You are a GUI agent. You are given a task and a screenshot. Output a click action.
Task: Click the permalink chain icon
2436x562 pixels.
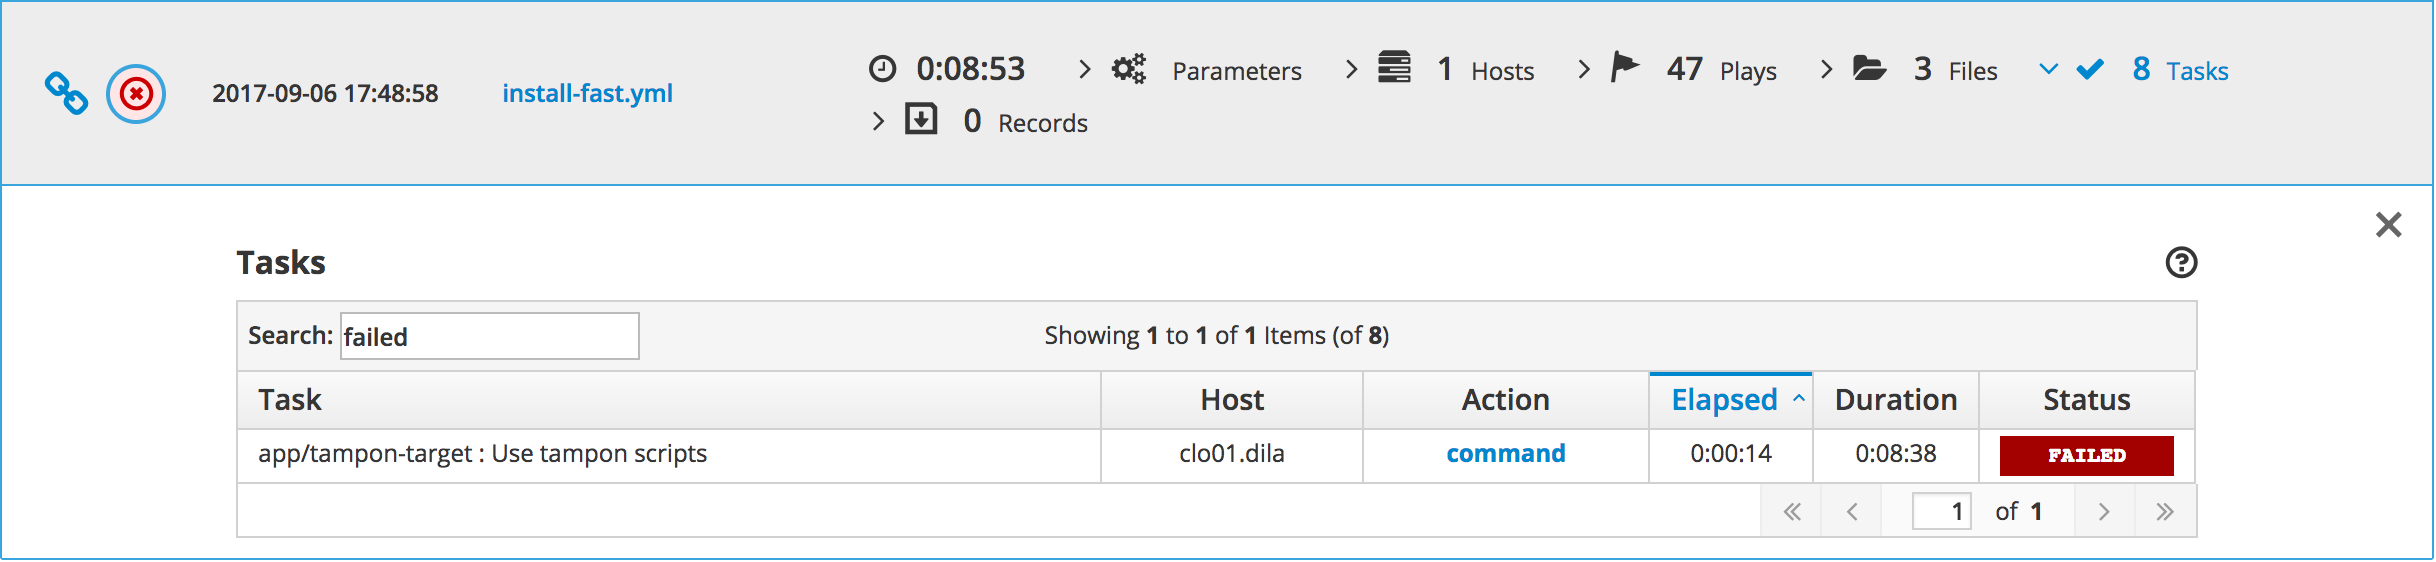[66, 93]
